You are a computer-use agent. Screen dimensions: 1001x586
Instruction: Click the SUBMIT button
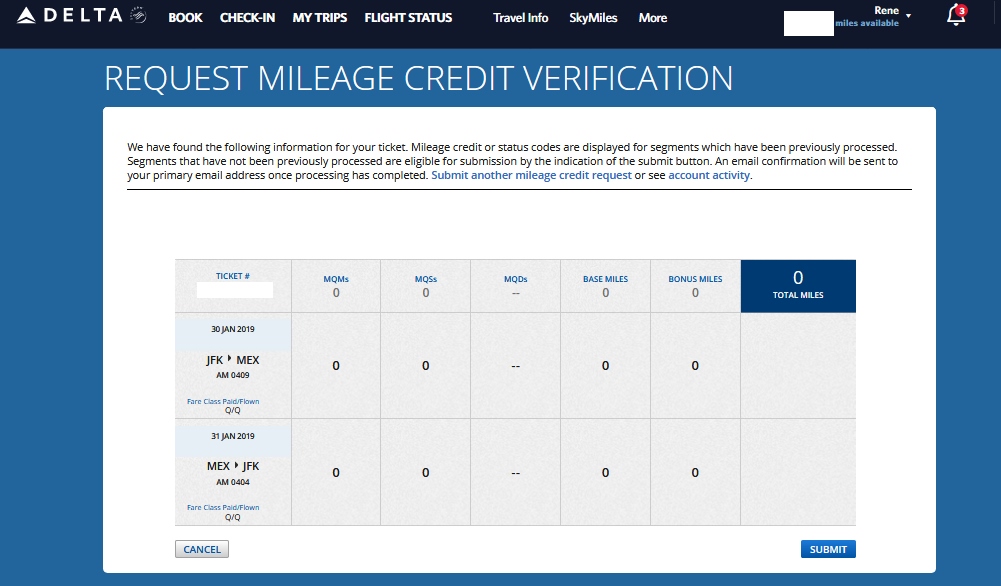827,548
